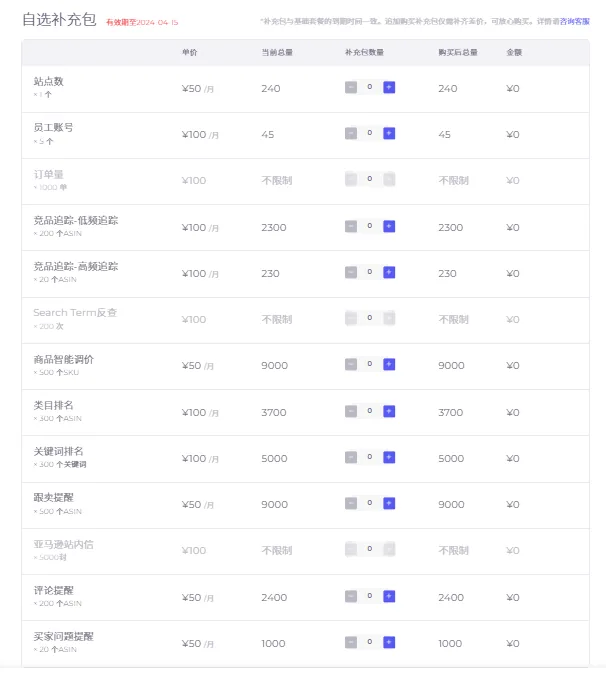Screen dimensions: 606x677
Task: Click plus button in 员工账号 row
Action: 389,133
